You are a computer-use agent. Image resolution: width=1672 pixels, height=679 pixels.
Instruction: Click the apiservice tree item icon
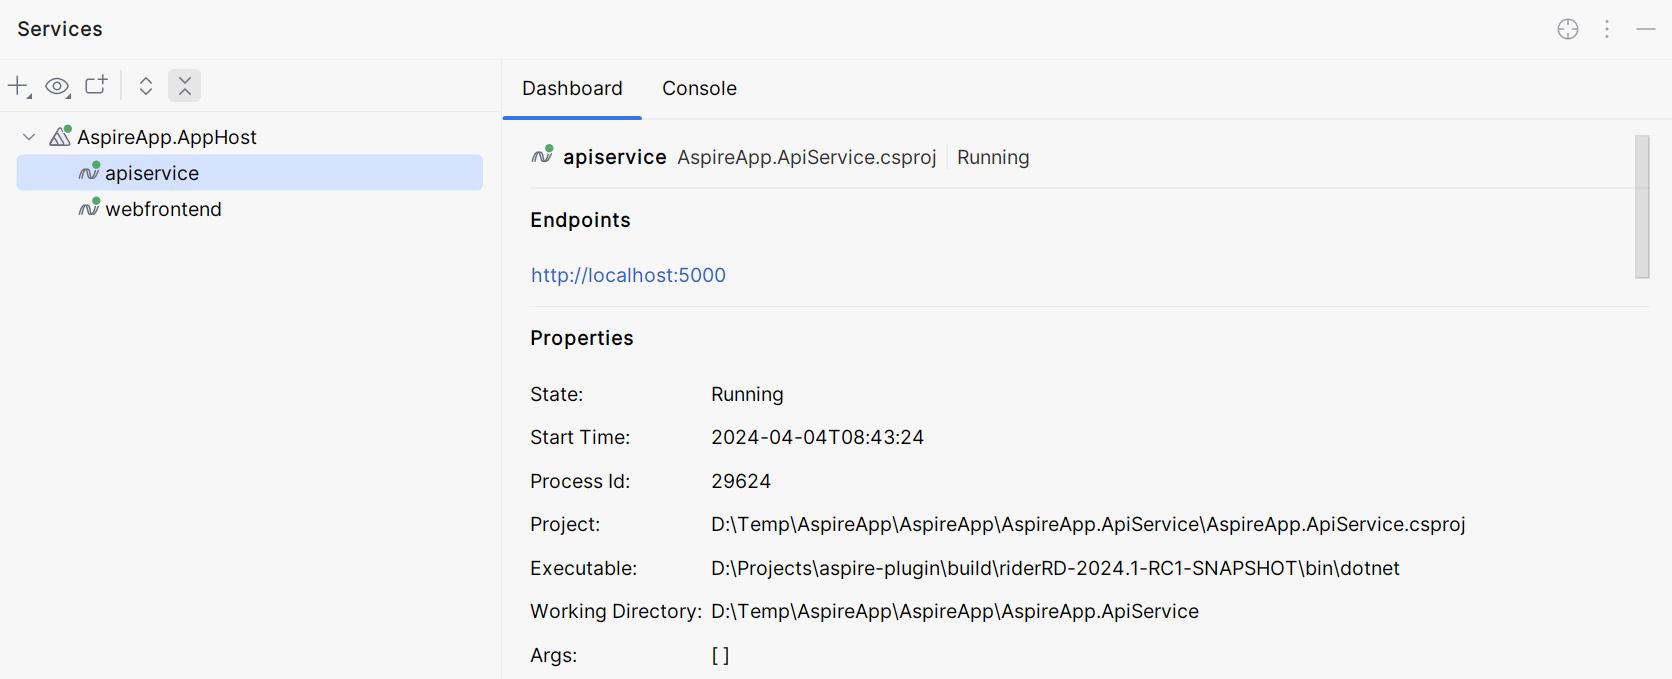pyautogui.click(x=89, y=172)
